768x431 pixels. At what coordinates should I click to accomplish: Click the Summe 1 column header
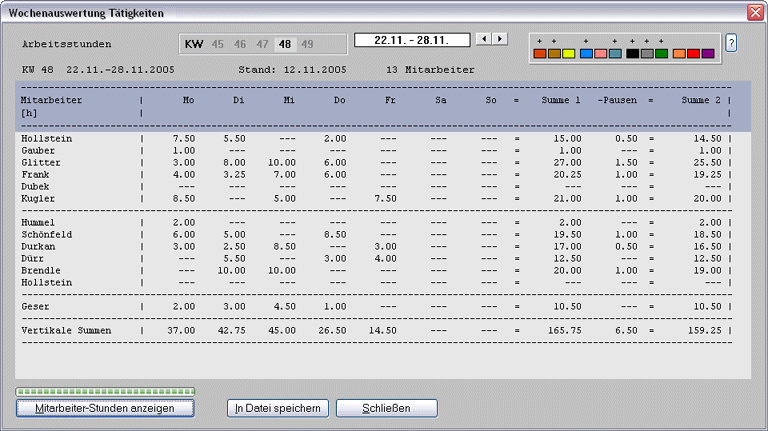pos(561,100)
